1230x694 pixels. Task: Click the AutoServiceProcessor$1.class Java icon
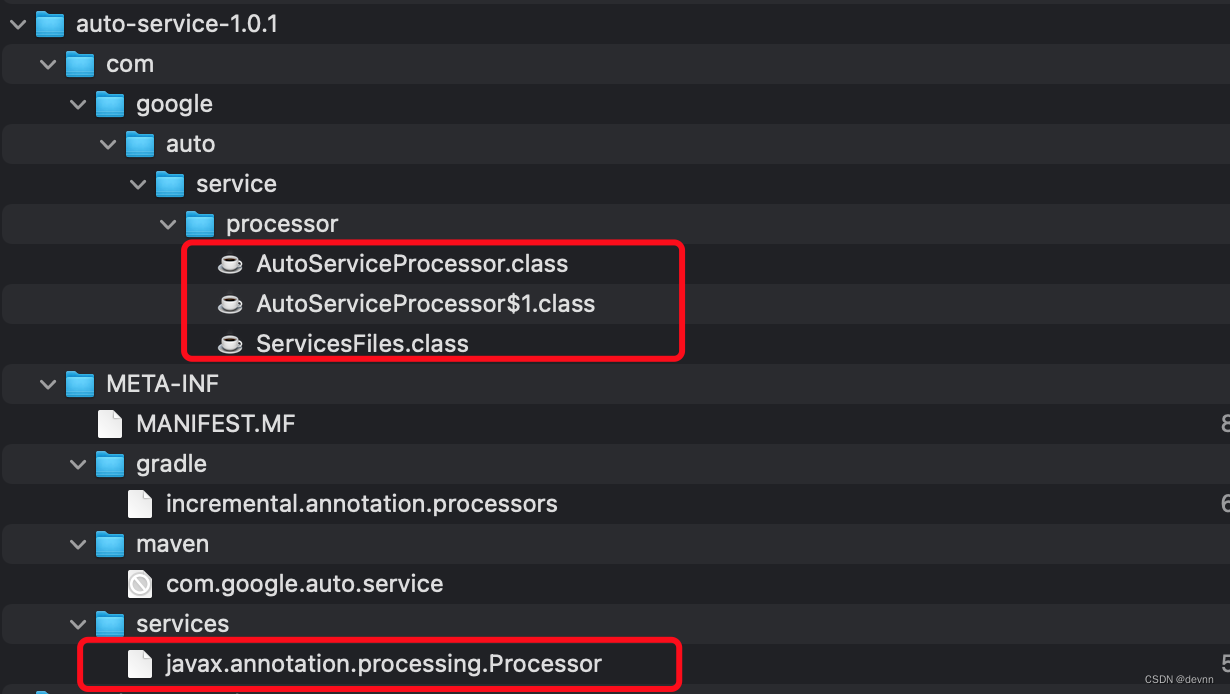coord(230,304)
